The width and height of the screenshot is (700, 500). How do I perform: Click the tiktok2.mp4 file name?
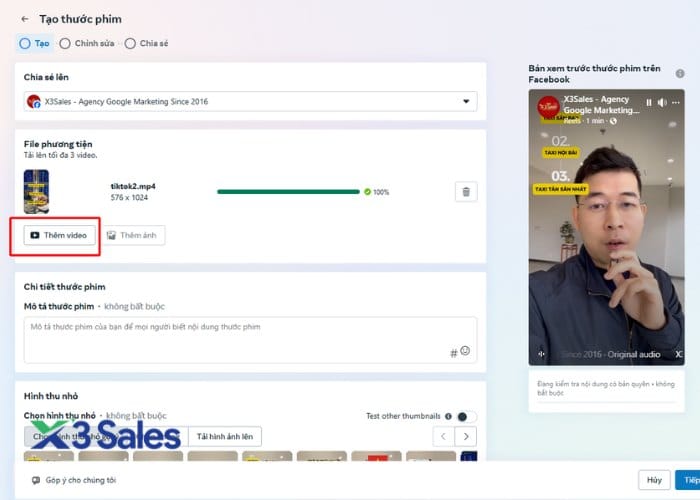click(133, 186)
